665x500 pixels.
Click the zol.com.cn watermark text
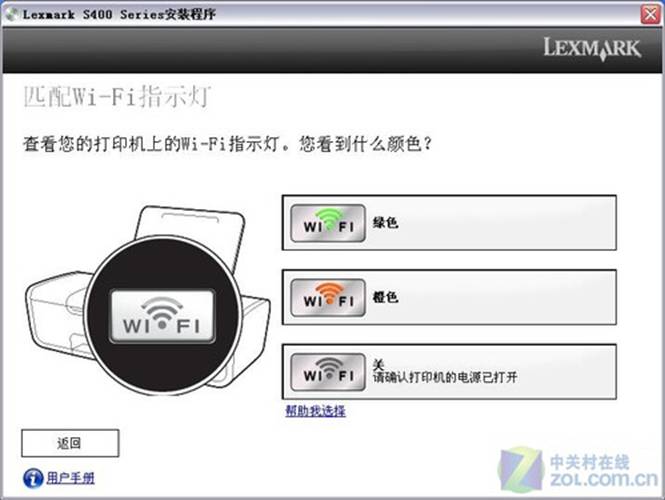pyautogui.click(x=604, y=480)
